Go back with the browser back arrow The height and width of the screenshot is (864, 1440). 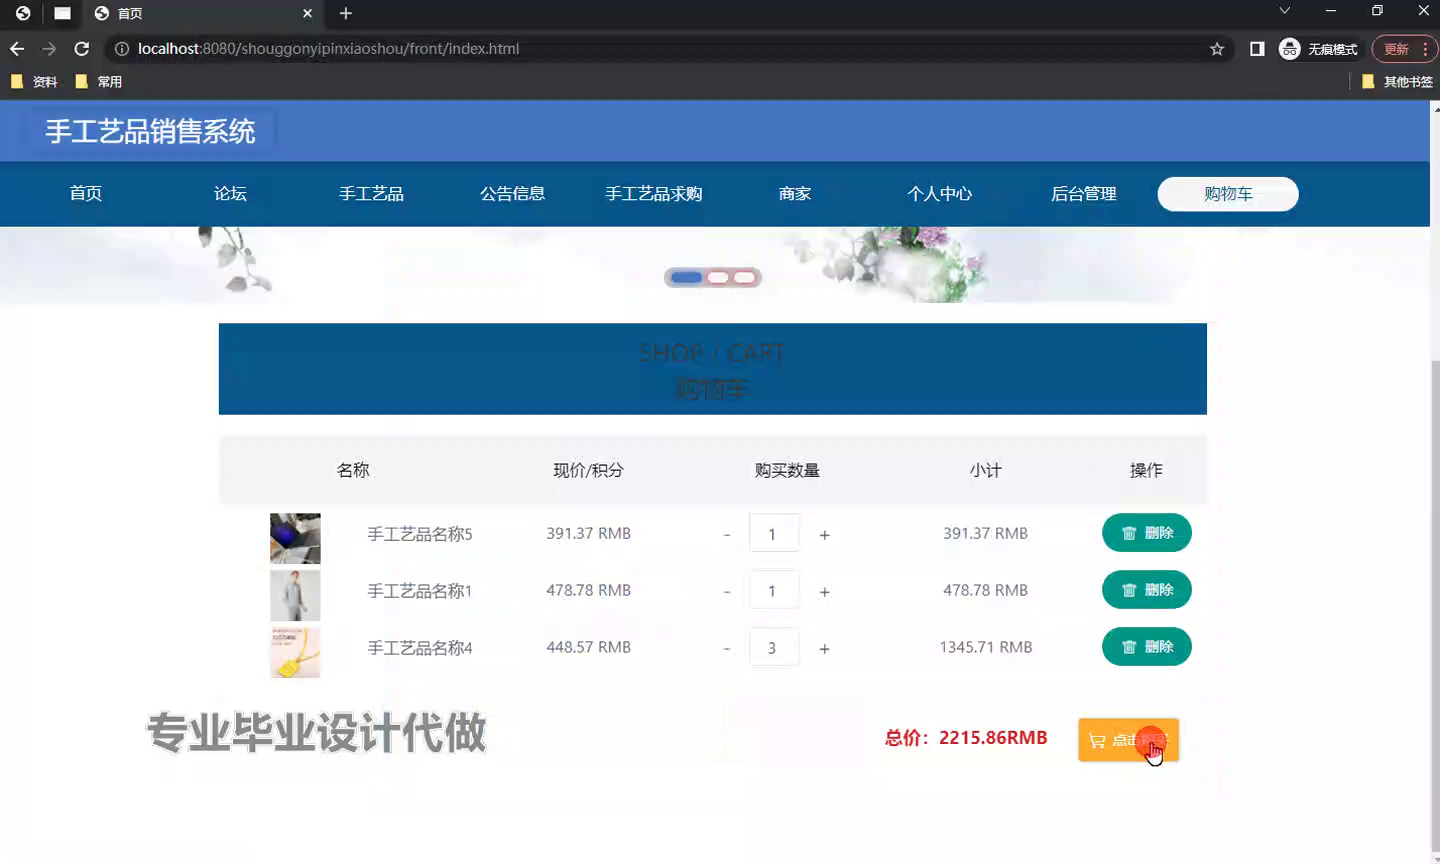tap(17, 49)
